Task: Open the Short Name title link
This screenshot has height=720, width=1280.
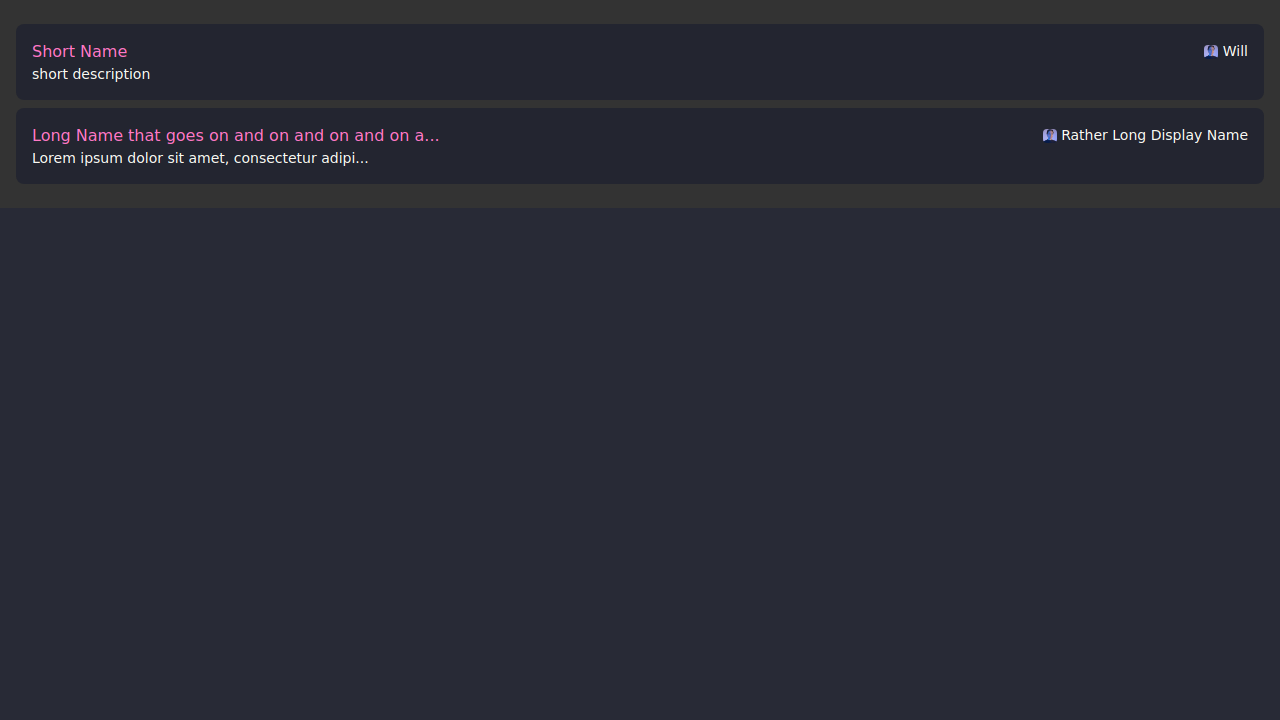Action: 79,51
